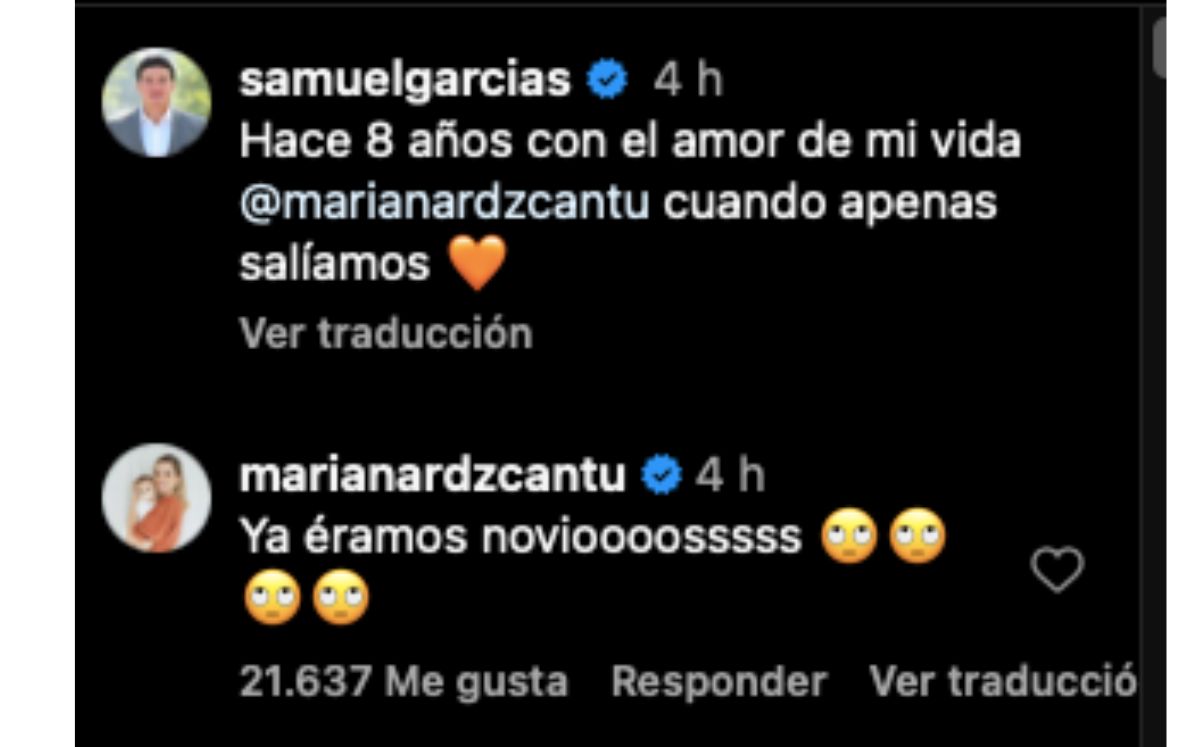Click the comment text Ya éramos noviooossss
The width and height of the screenshot is (1200, 747).
click(x=521, y=537)
